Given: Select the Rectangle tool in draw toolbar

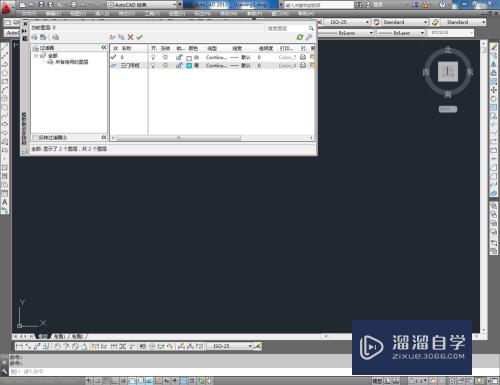Looking at the screenshot, I should click(5, 81).
